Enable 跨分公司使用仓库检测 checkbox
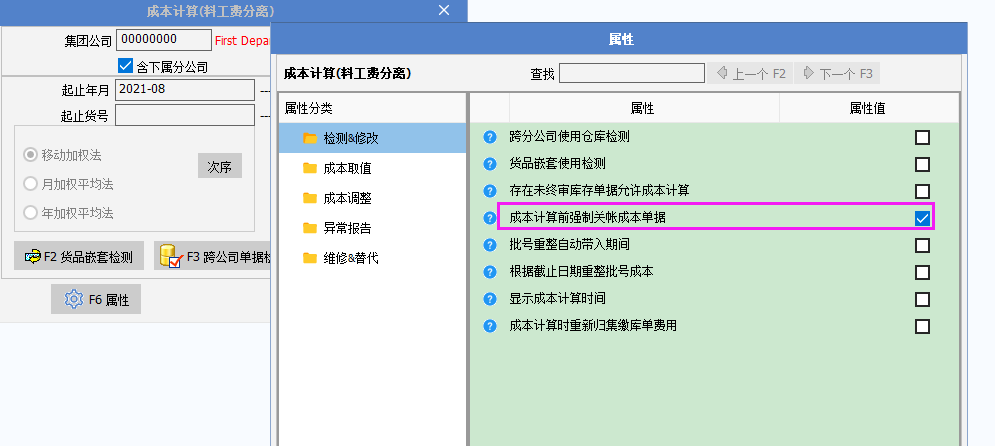Screen dimensions: 995x446 (922, 138)
